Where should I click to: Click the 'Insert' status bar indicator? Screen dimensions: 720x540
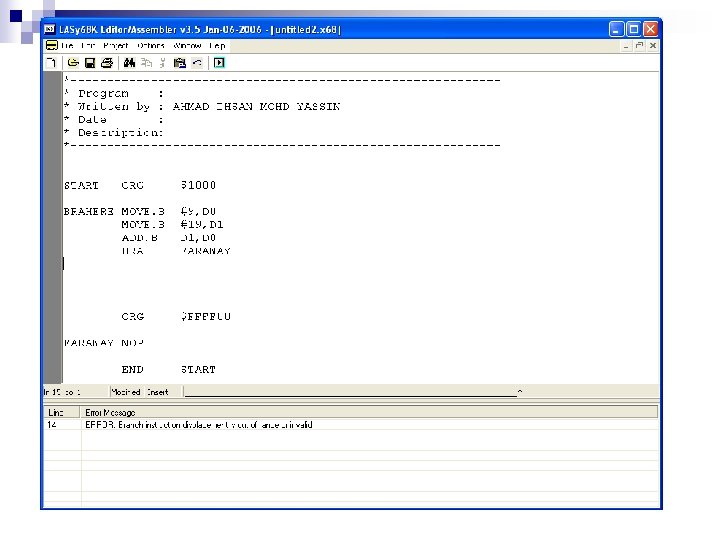158,392
